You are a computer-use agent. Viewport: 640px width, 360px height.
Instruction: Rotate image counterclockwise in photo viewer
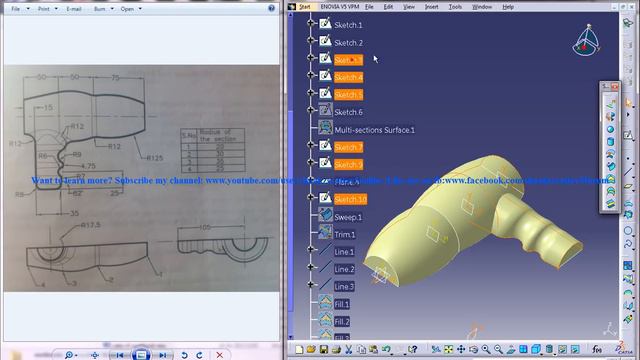(x=184, y=355)
